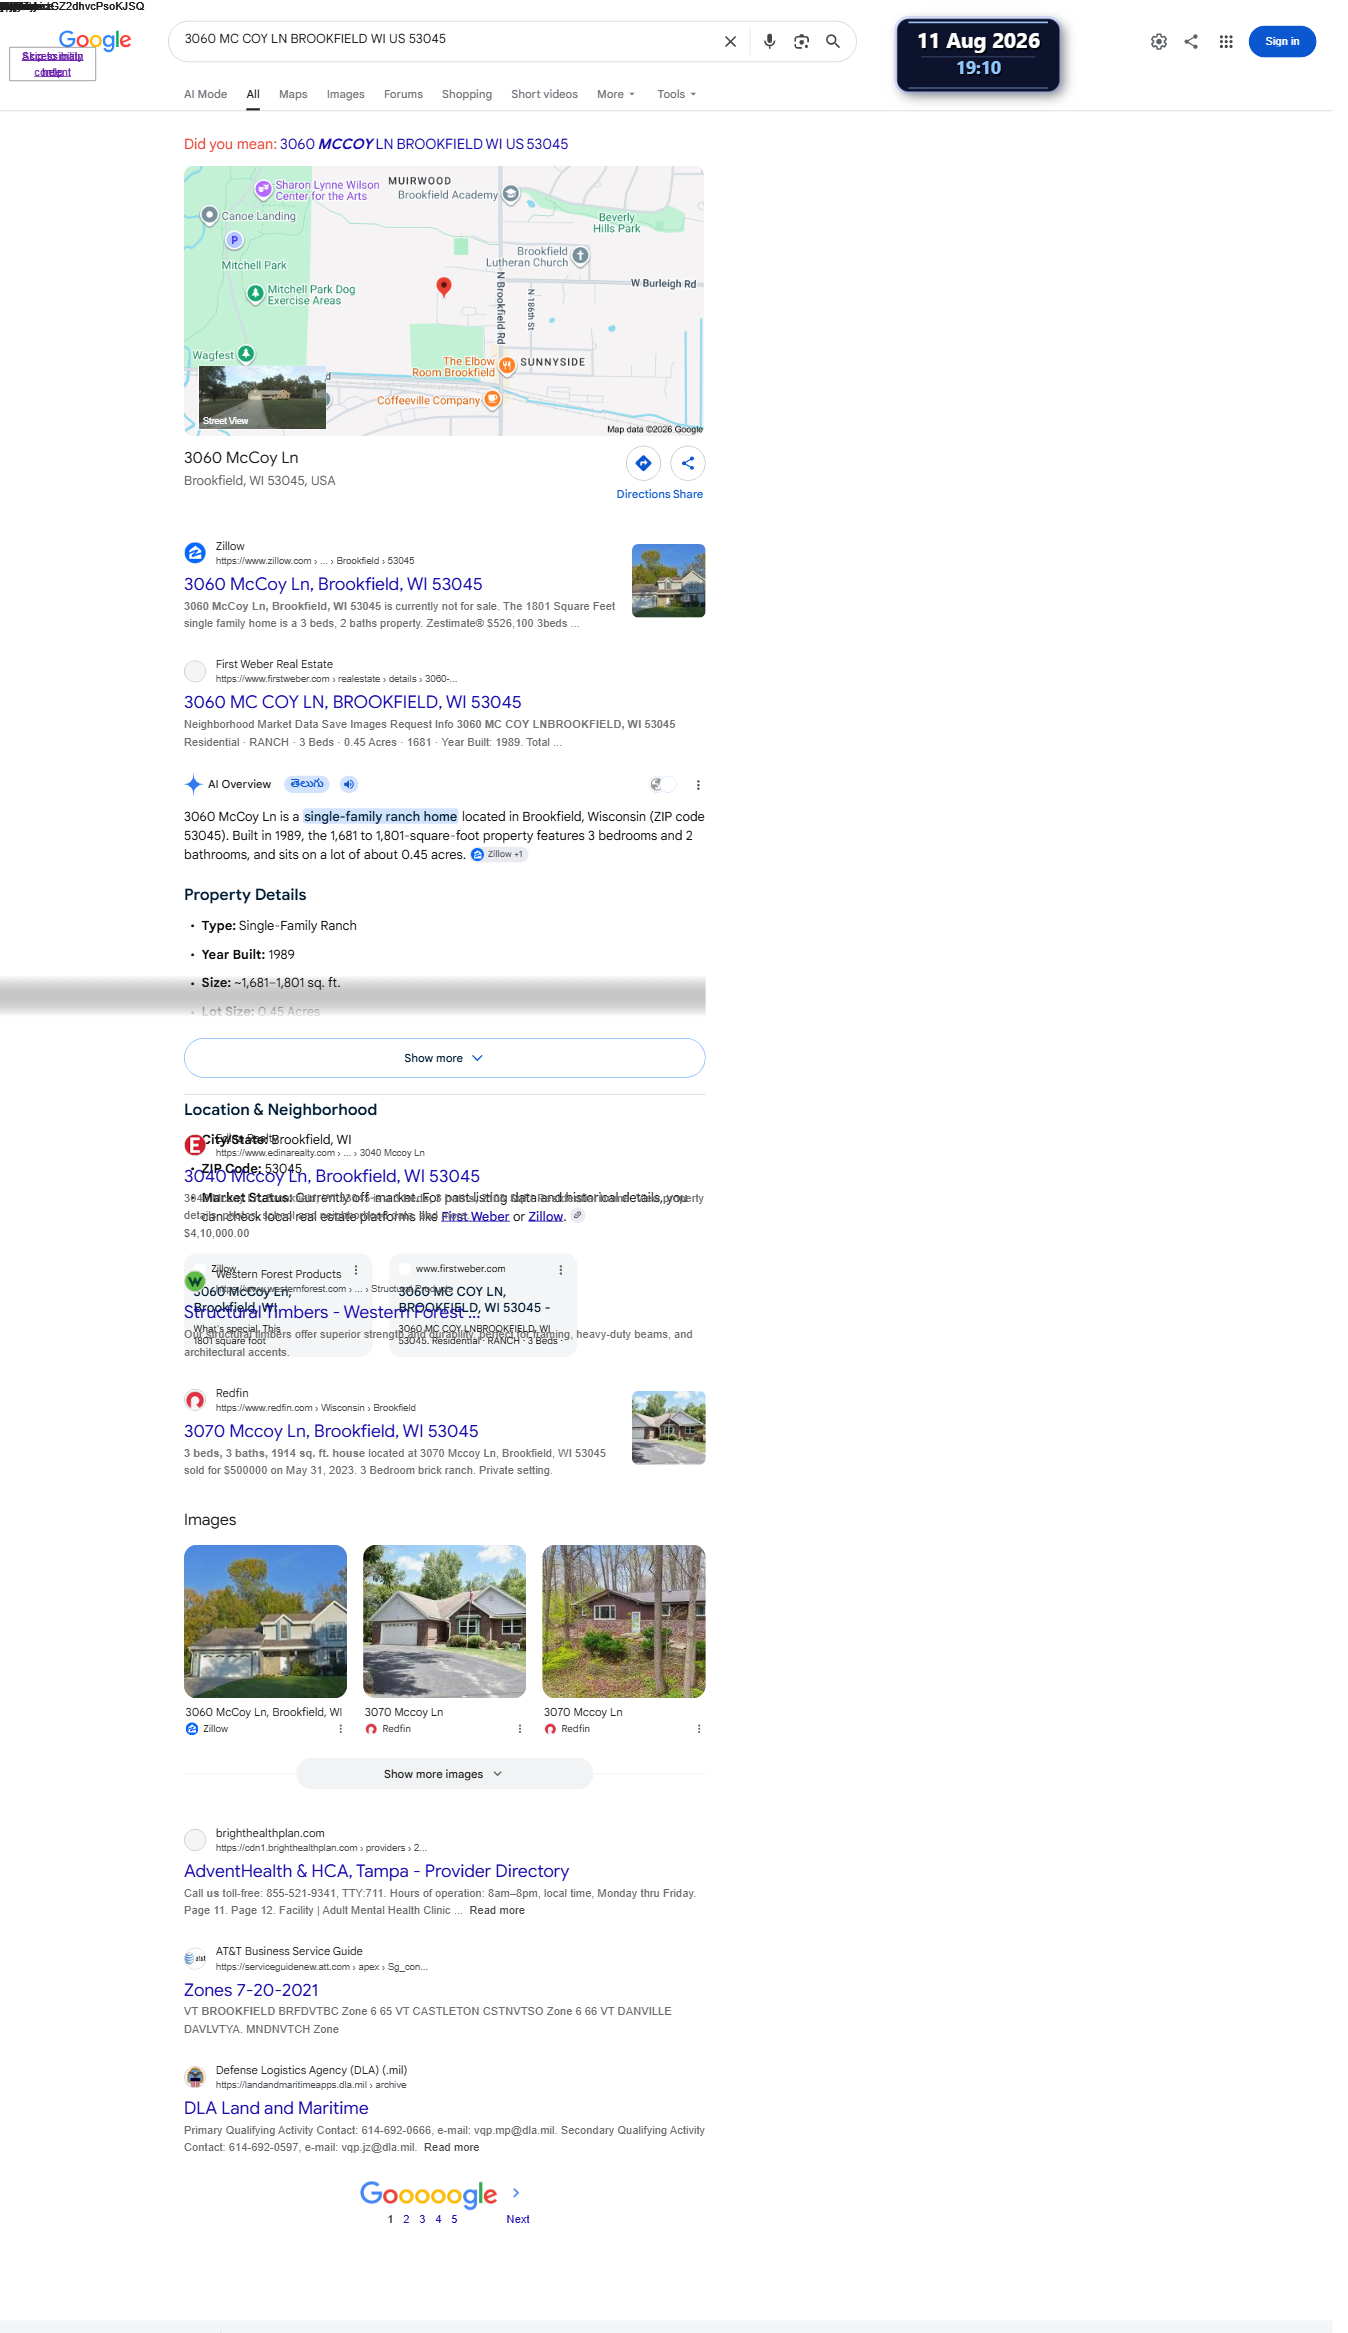The height and width of the screenshot is (2333, 1348).
Task: Open more options for Zillow image result
Action: (340, 1729)
